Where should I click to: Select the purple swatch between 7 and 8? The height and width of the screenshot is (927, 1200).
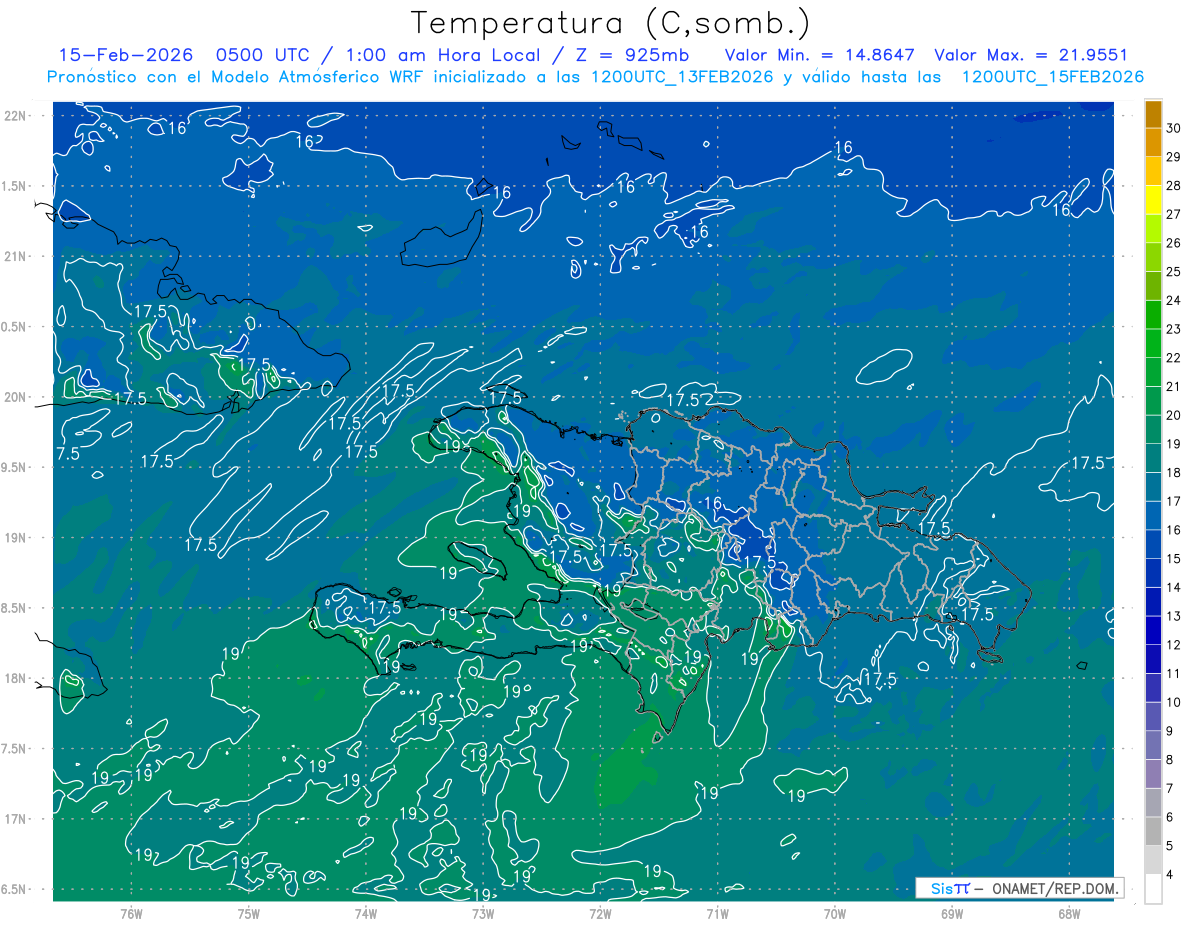click(x=1153, y=773)
